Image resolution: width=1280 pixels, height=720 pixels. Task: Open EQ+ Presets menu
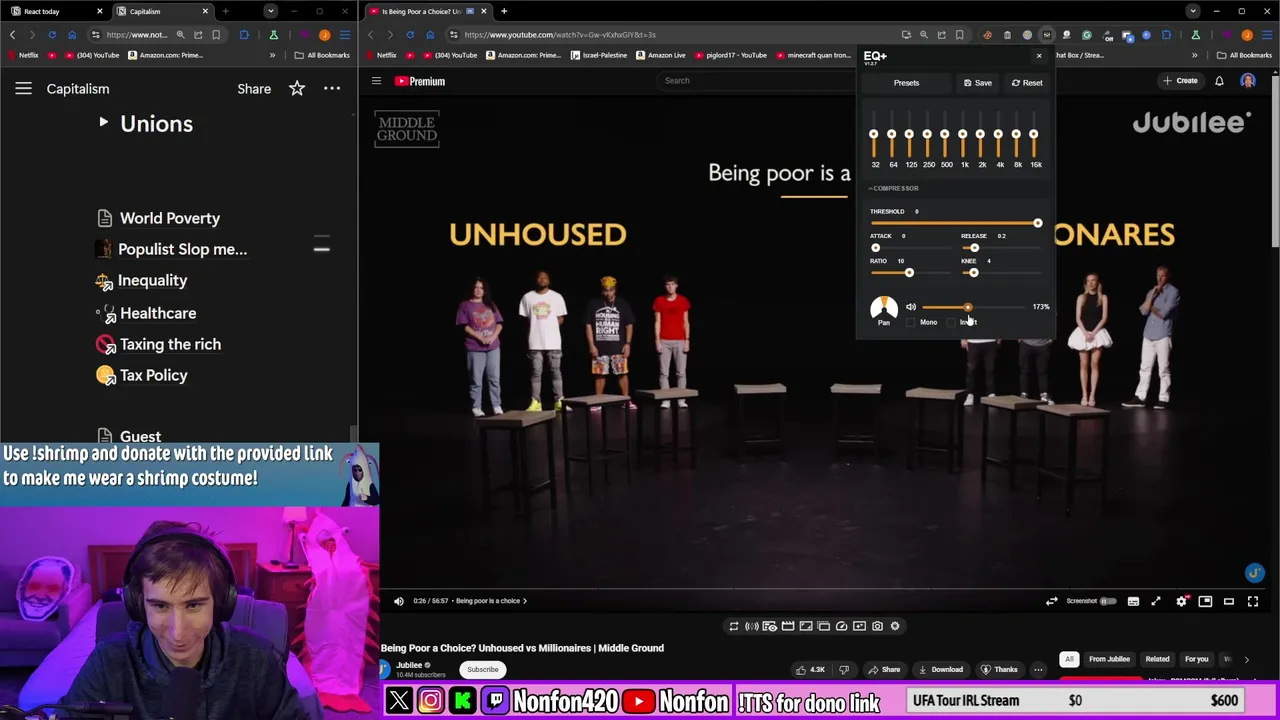tap(906, 83)
